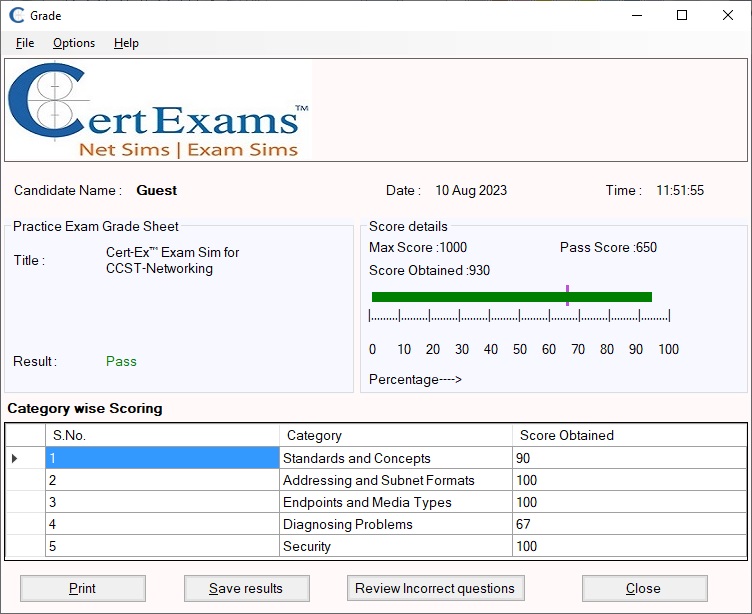
Task: Click the Save results button
Action: tap(247, 588)
